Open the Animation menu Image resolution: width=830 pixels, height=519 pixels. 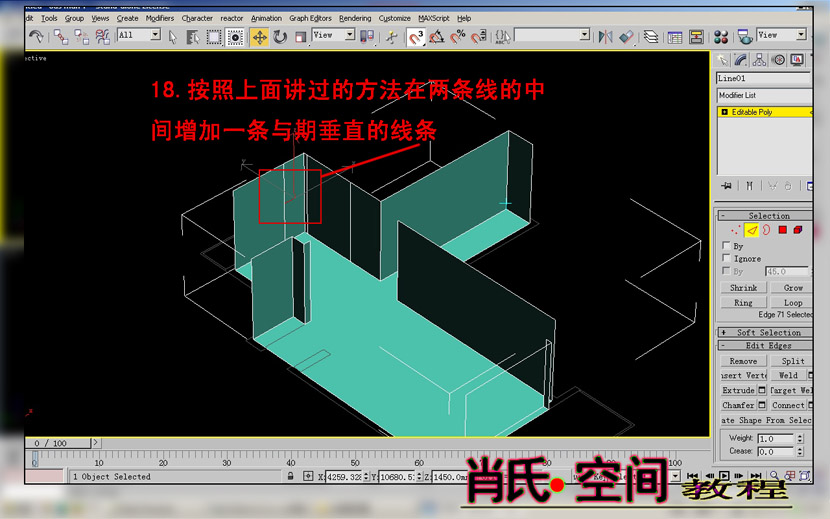[266, 18]
